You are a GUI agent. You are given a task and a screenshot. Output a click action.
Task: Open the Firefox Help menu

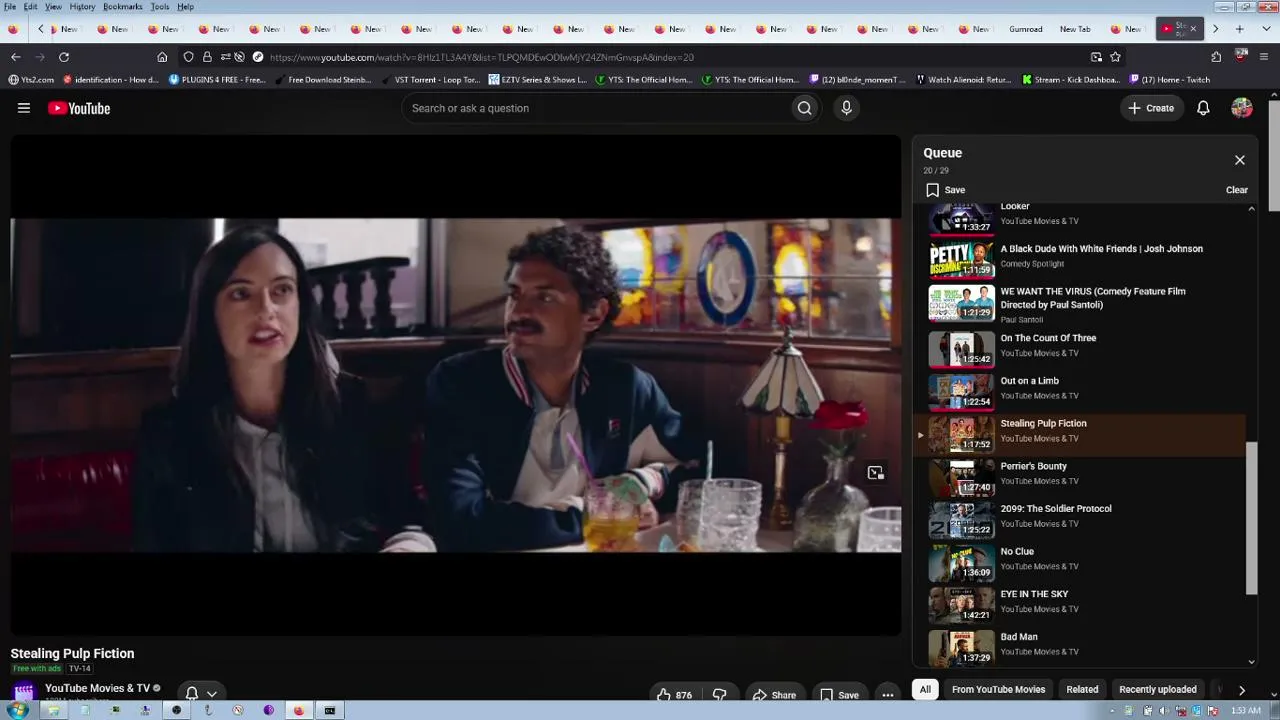[x=186, y=7]
